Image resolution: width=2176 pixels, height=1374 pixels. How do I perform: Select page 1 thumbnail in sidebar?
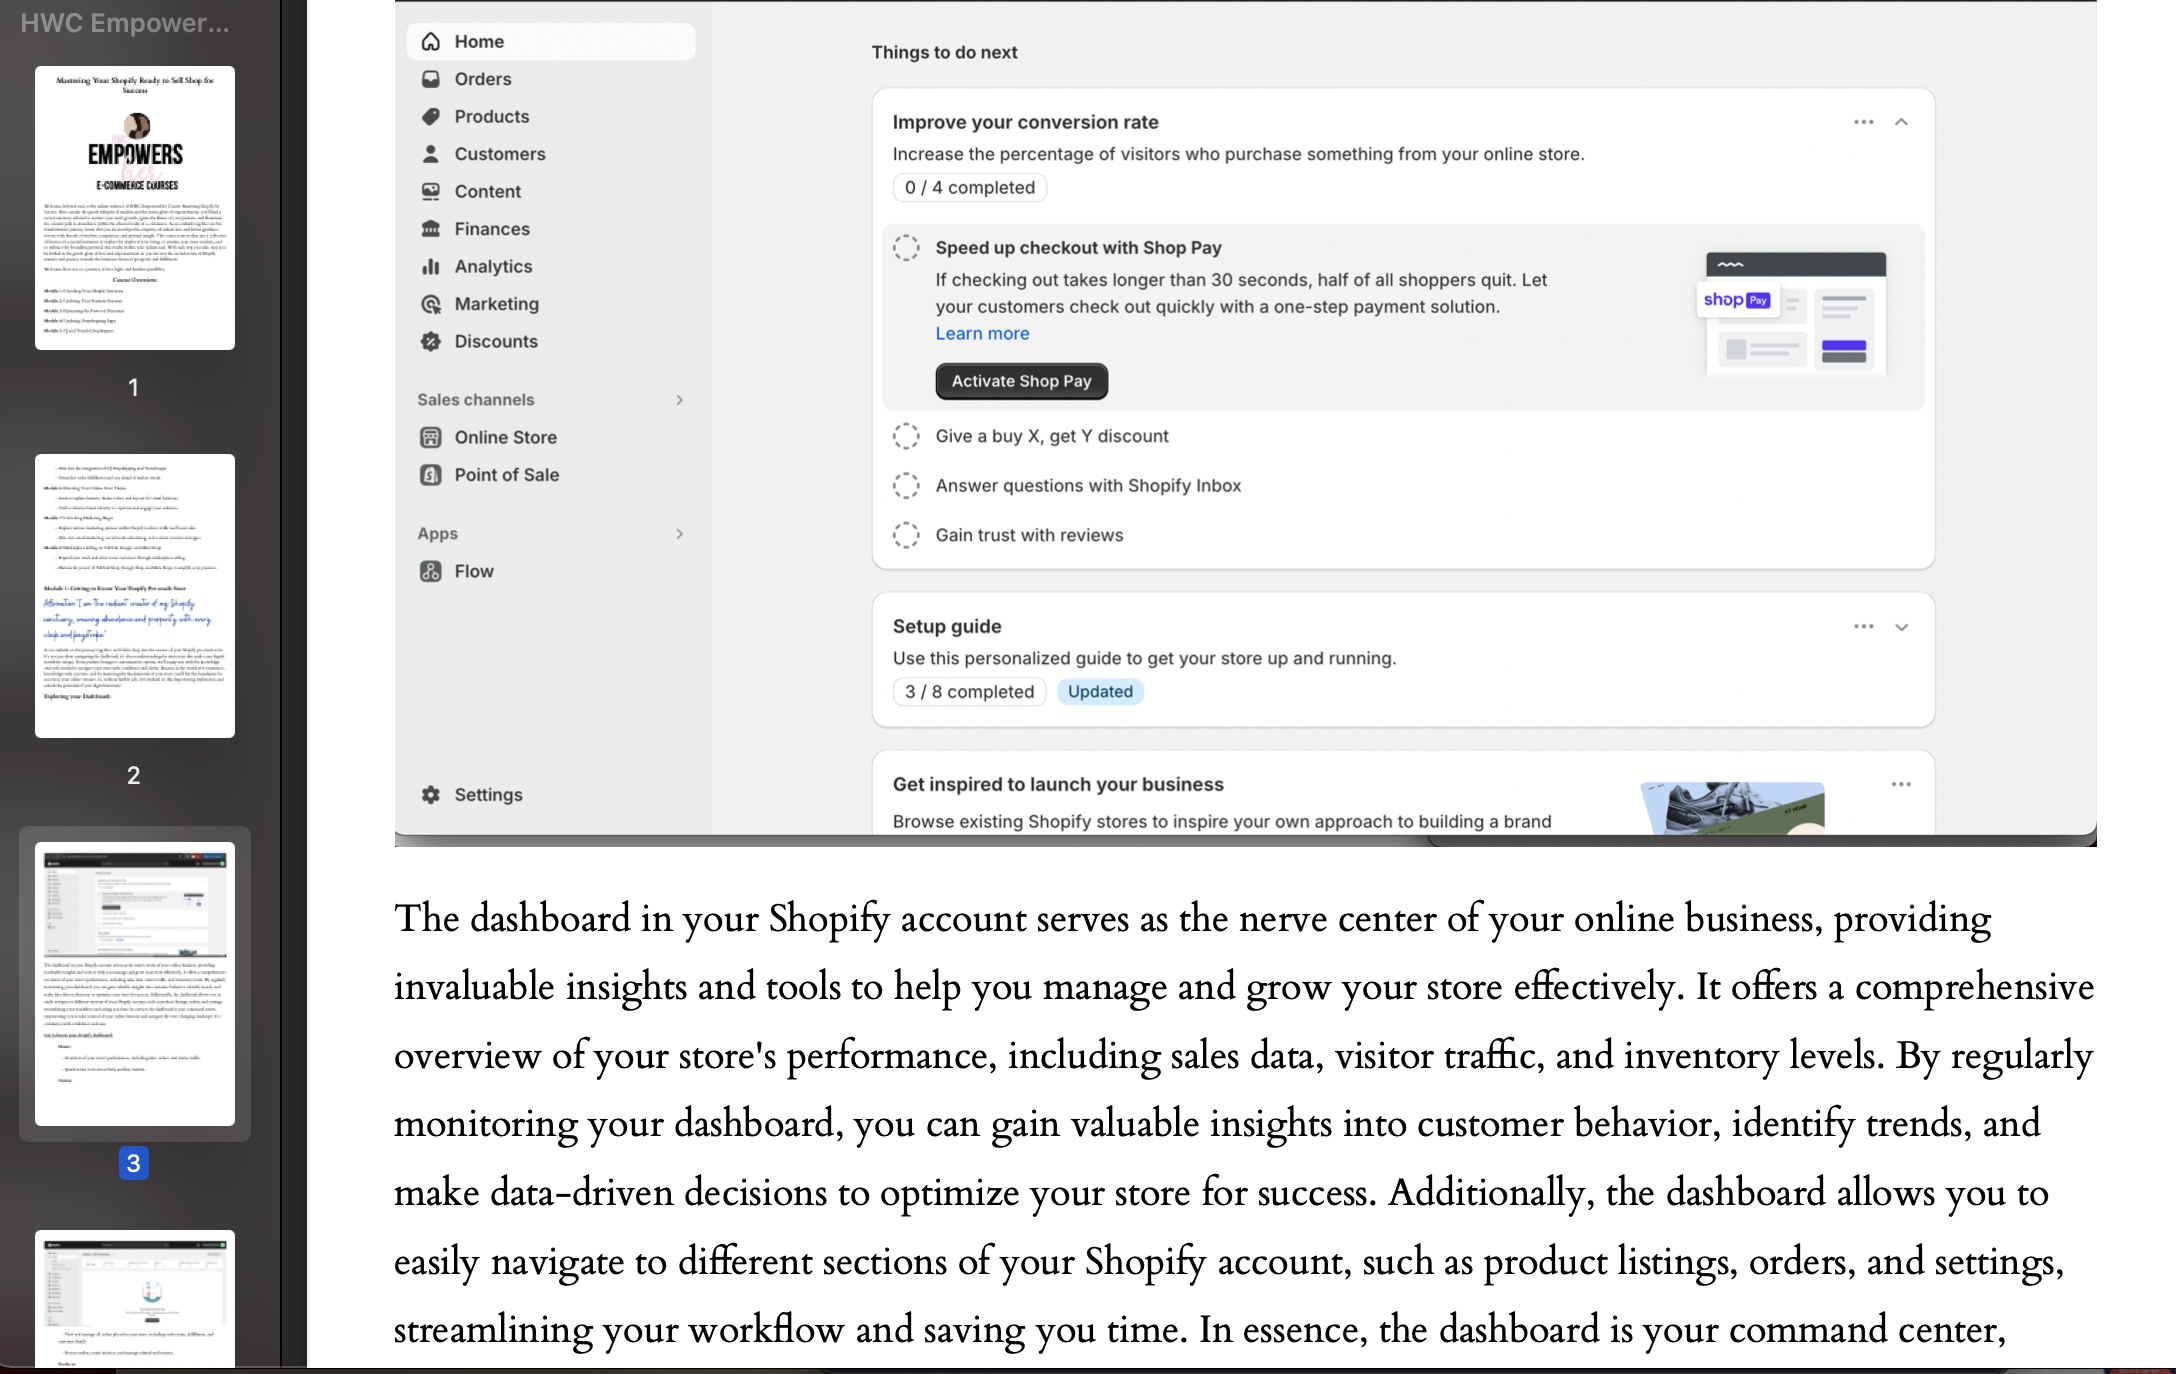135,208
